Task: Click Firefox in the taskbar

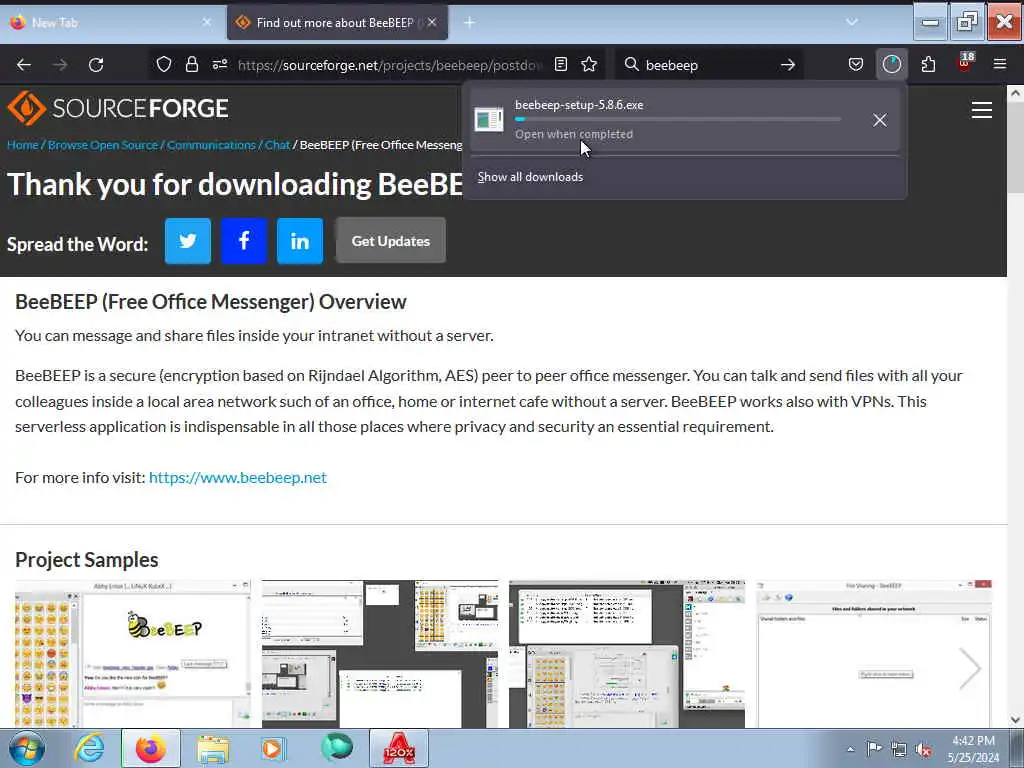Action: click(150, 748)
